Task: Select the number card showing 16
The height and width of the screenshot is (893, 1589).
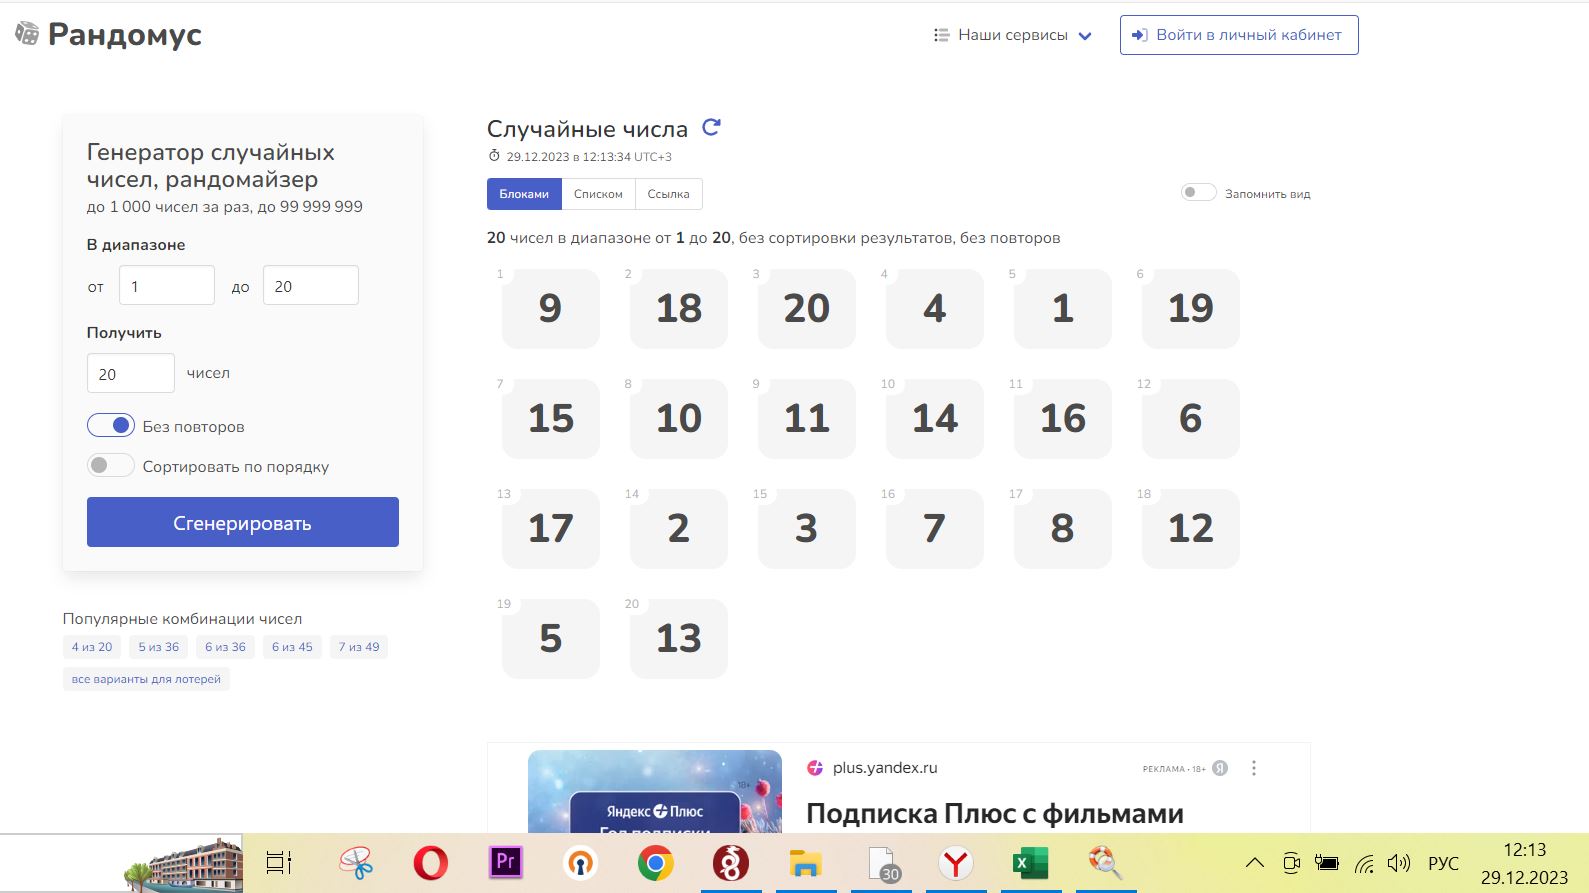Action: point(1063,418)
